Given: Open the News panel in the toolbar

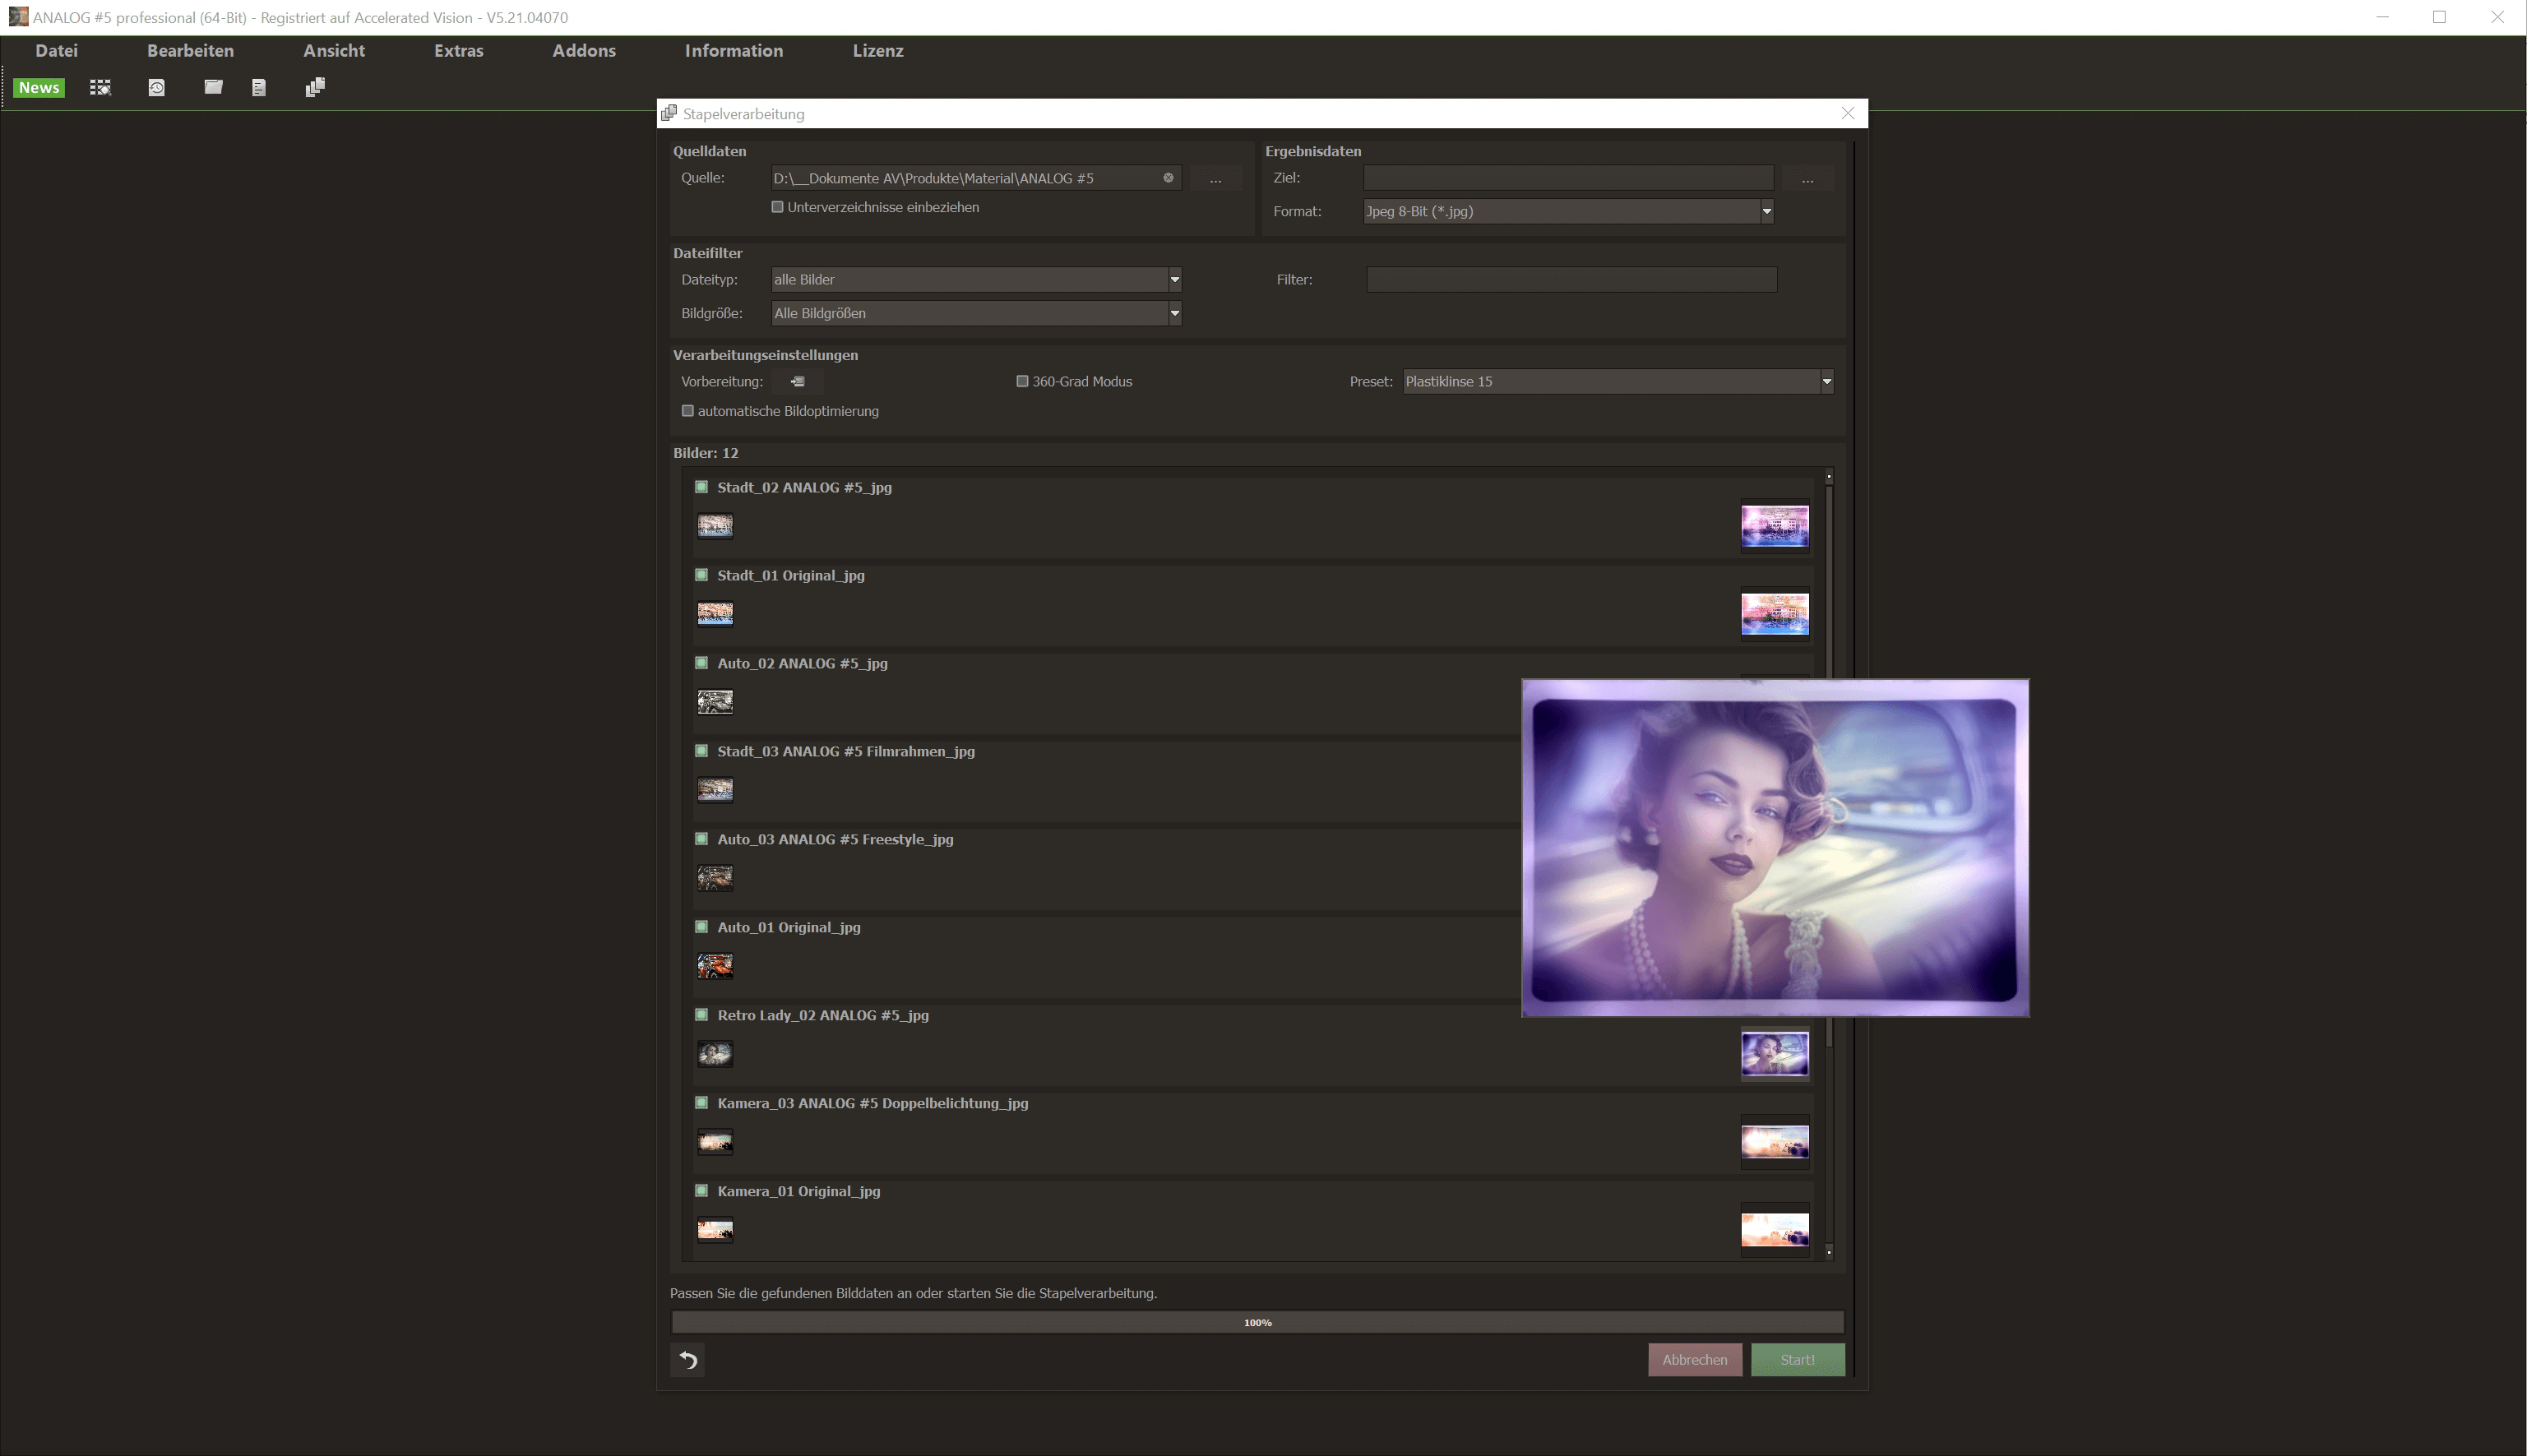Looking at the screenshot, I should [x=39, y=87].
